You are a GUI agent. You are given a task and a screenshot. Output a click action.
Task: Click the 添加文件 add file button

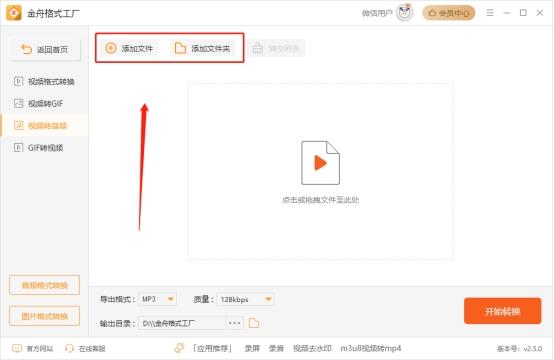129,48
